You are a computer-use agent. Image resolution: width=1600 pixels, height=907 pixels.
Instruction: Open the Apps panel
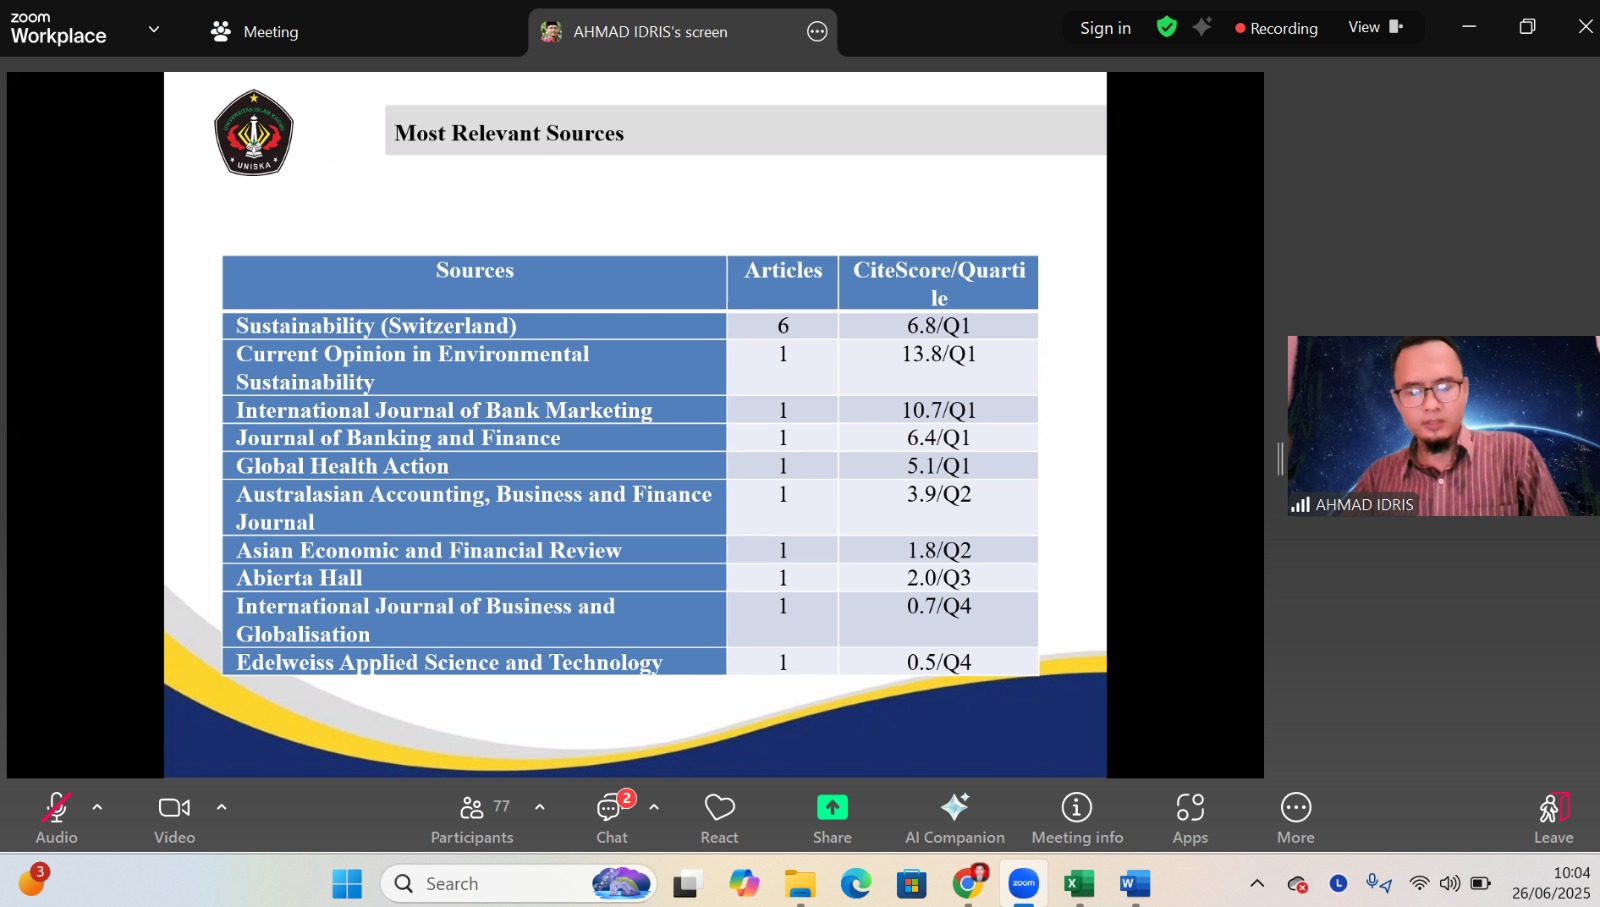click(x=1190, y=818)
